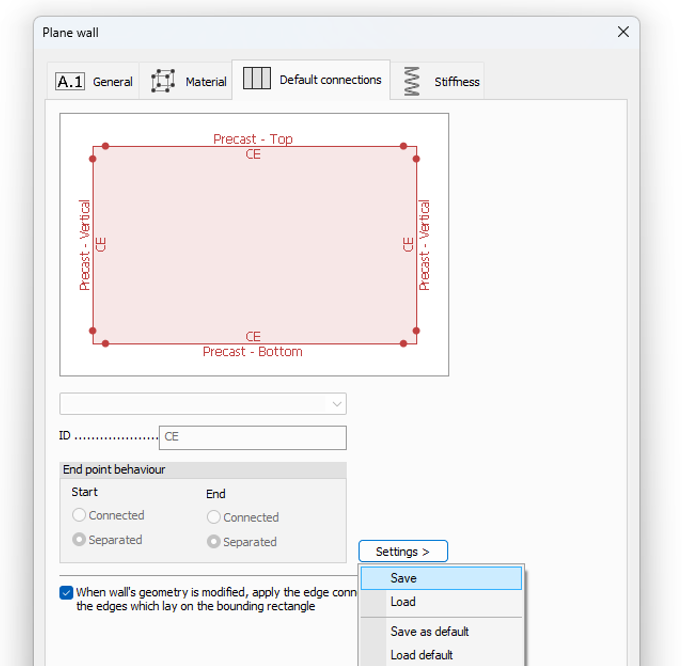Select the Precast - Bottom edge label
This screenshot has height=666, width=682.
252,351
